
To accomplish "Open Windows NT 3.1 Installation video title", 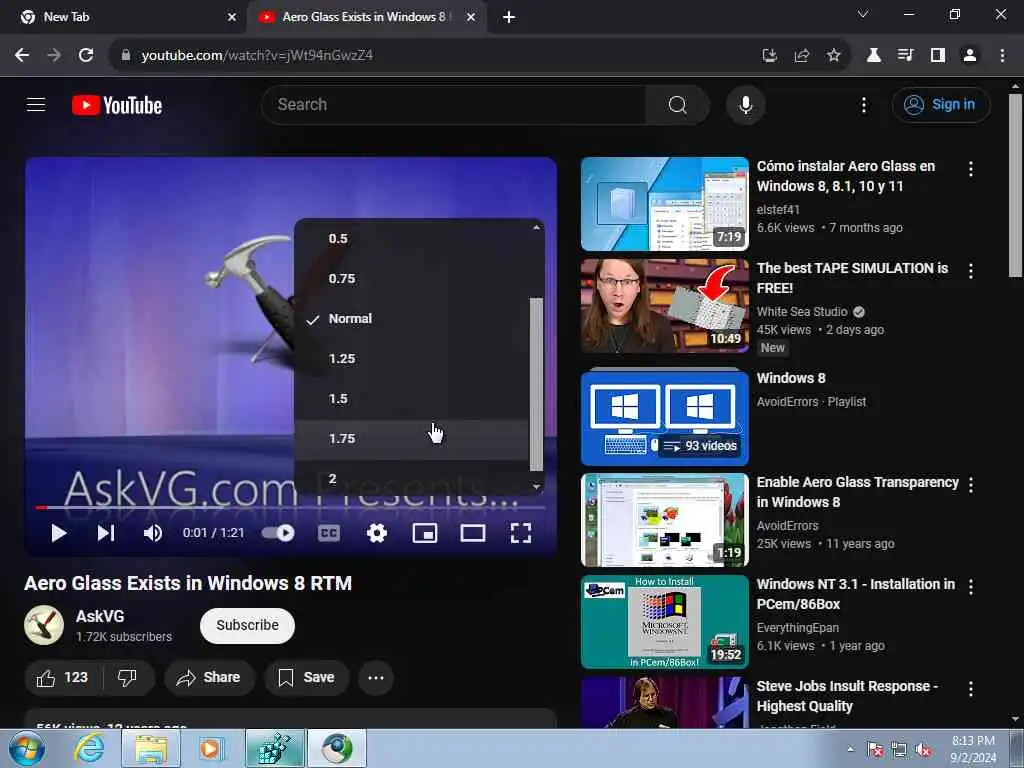I will [856, 594].
